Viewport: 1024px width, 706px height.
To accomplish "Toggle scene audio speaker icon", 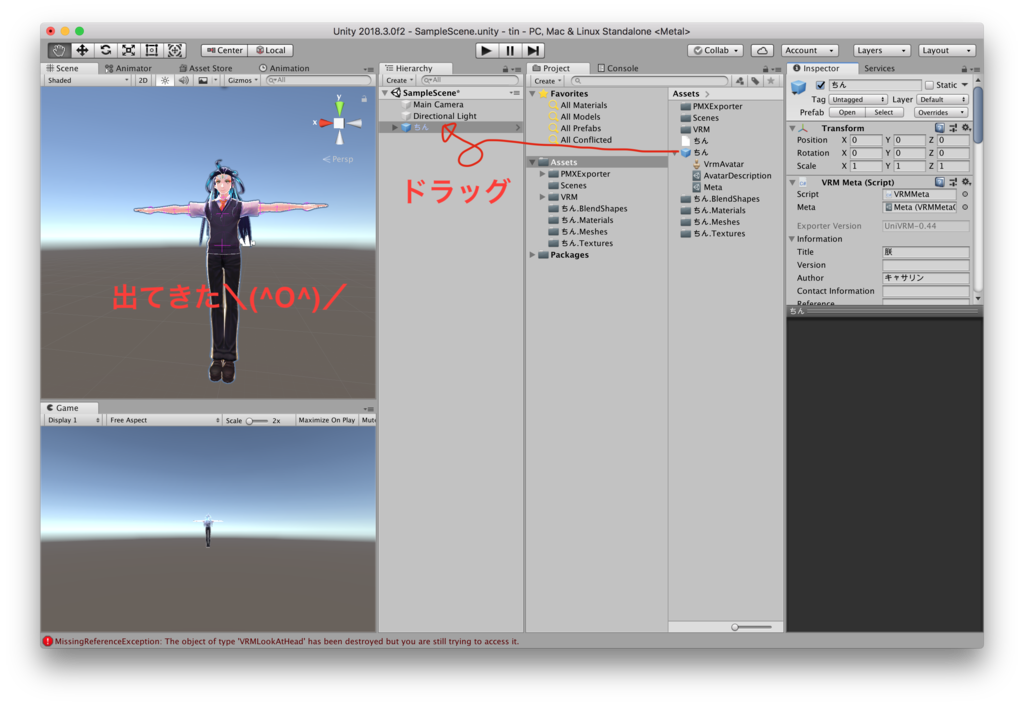I will pyautogui.click(x=184, y=80).
